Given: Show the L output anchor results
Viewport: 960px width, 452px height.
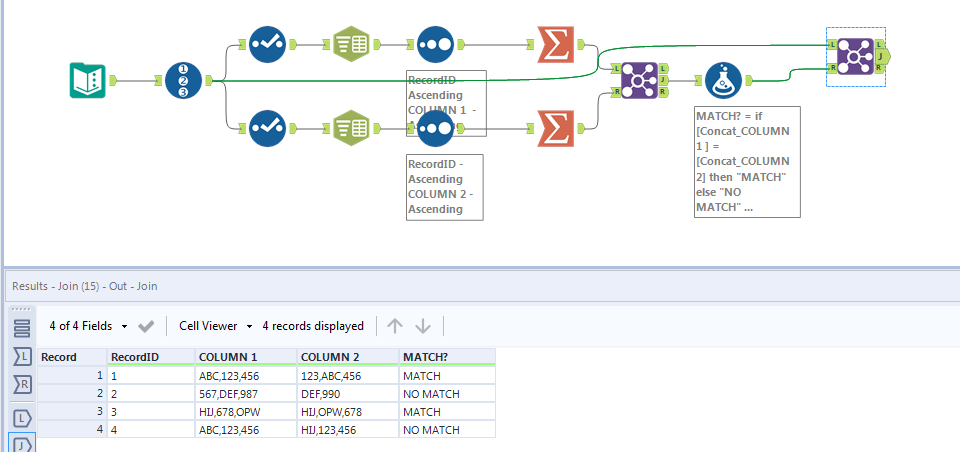Looking at the screenshot, I should pos(22,418).
